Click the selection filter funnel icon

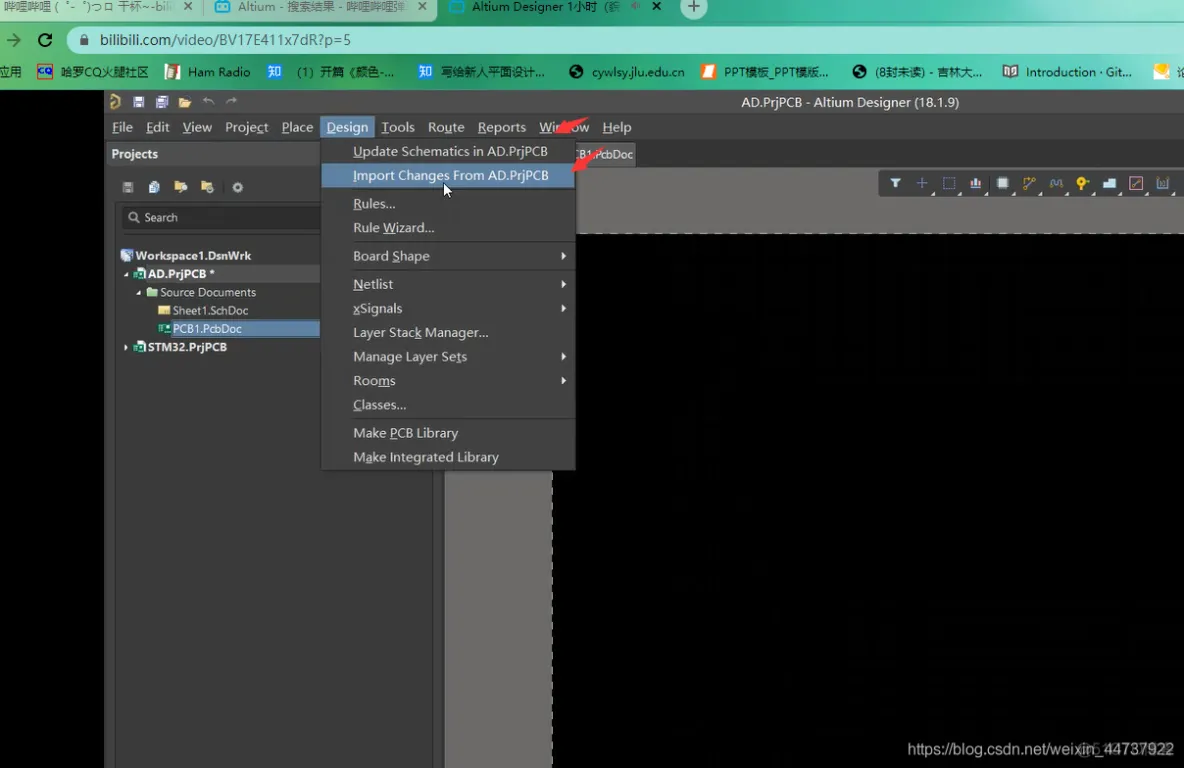pos(895,183)
